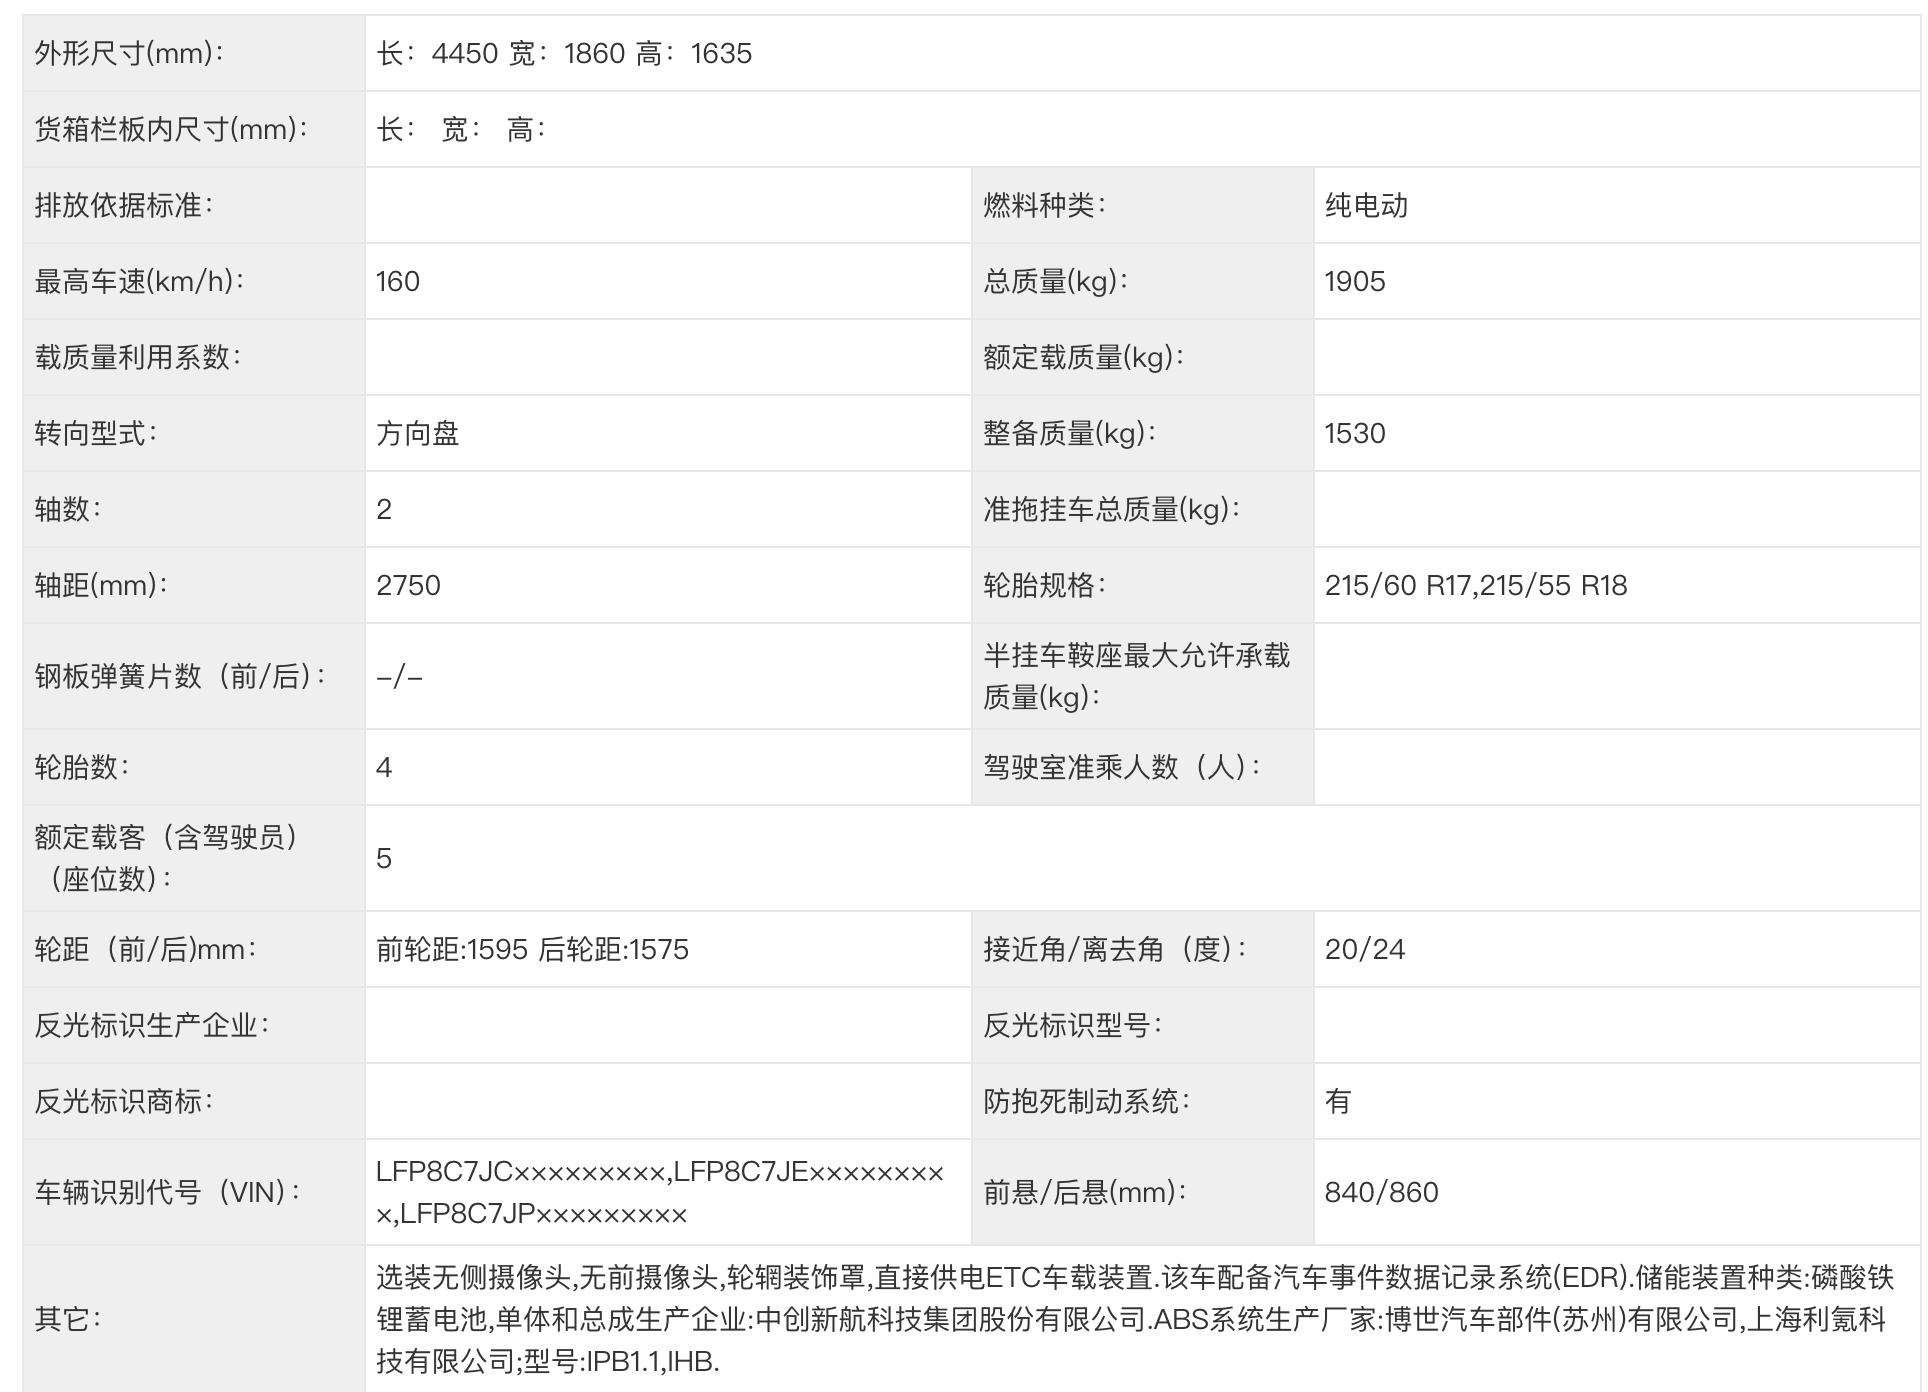
Task: Click the steering value 方向盘
Action: point(418,433)
